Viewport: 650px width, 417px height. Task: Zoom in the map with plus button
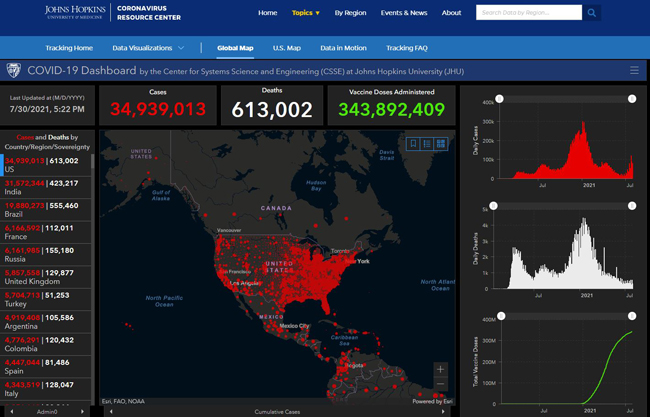pos(440,369)
